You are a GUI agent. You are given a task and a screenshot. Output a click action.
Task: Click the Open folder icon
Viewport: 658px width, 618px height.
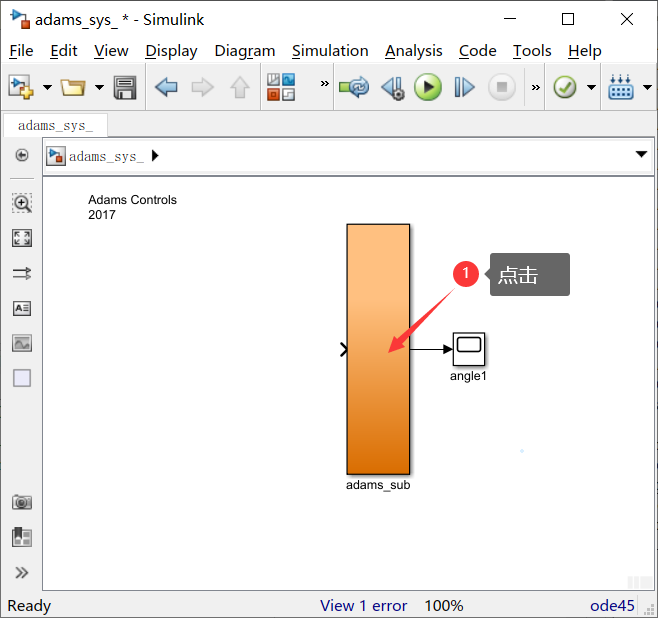73,87
